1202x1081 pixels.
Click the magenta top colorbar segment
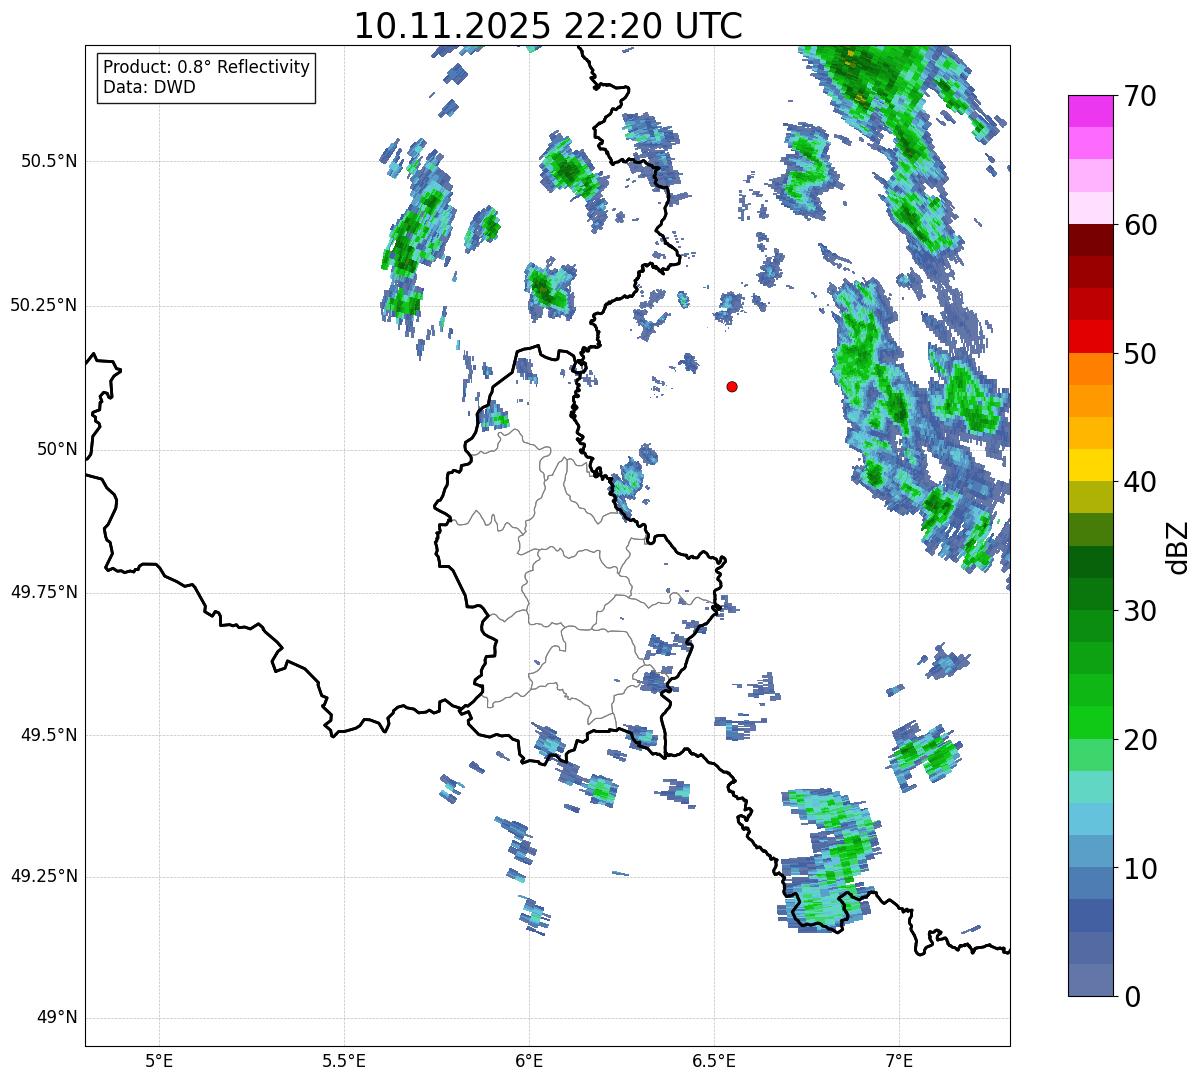point(1091,111)
